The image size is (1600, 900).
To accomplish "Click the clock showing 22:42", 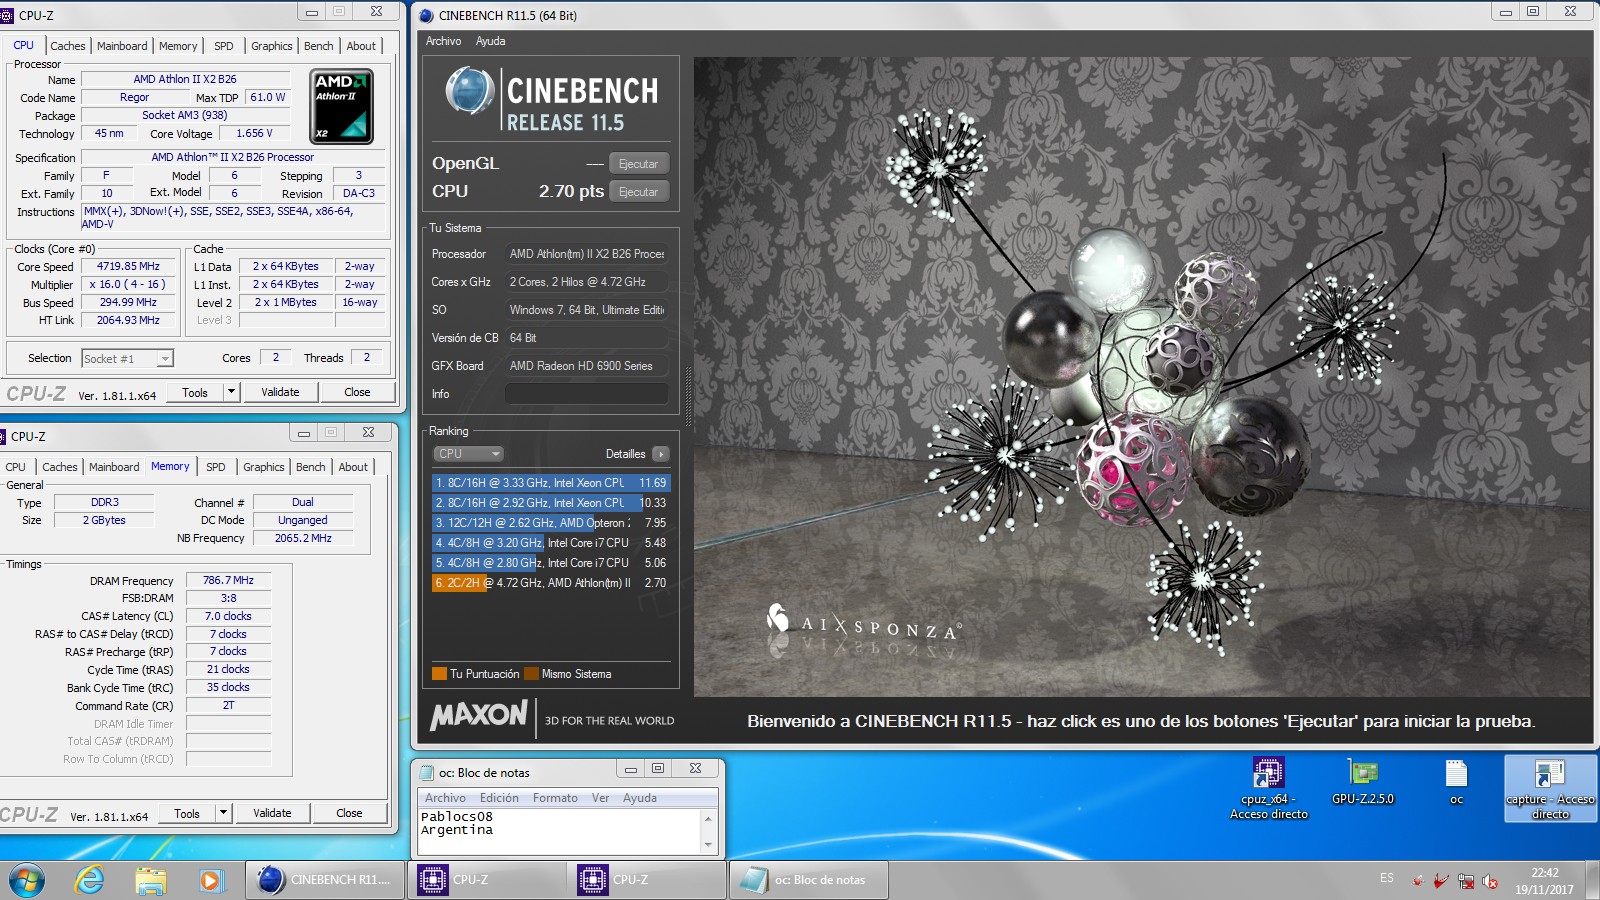I will [x=1544, y=873].
